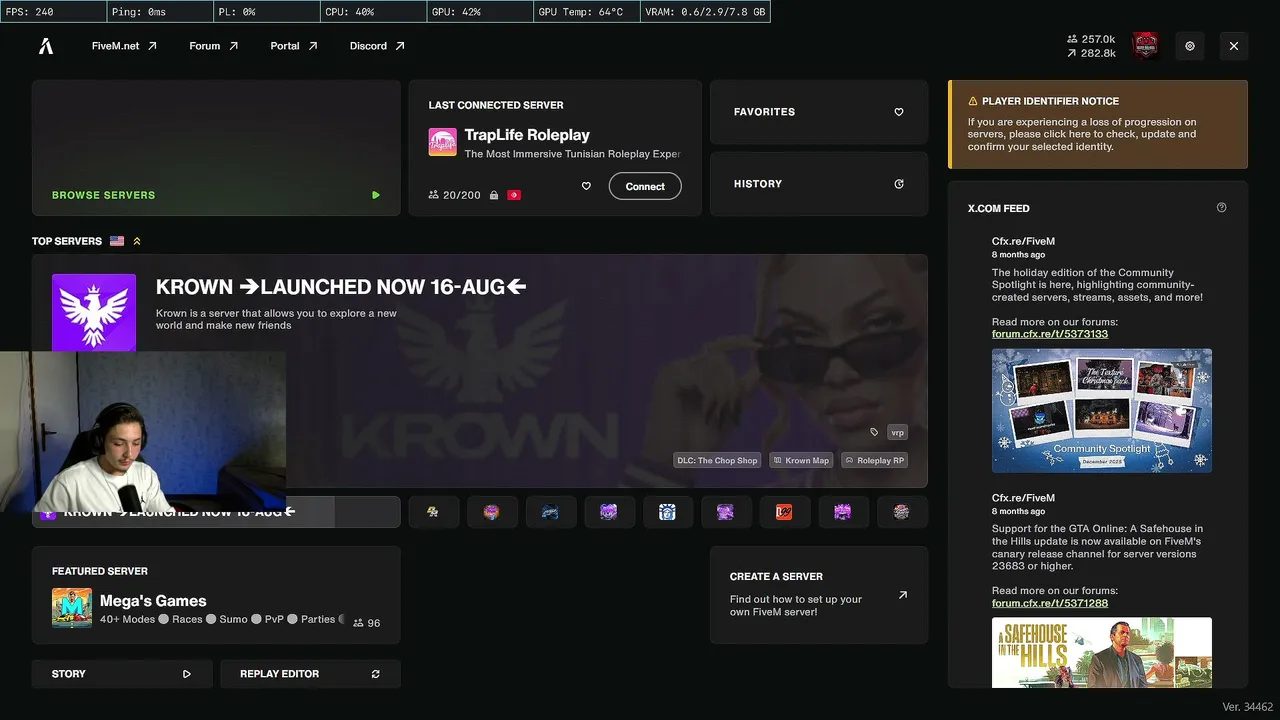
Task: Select the yellow 'R' logo server thumbnail
Action: coord(433,512)
